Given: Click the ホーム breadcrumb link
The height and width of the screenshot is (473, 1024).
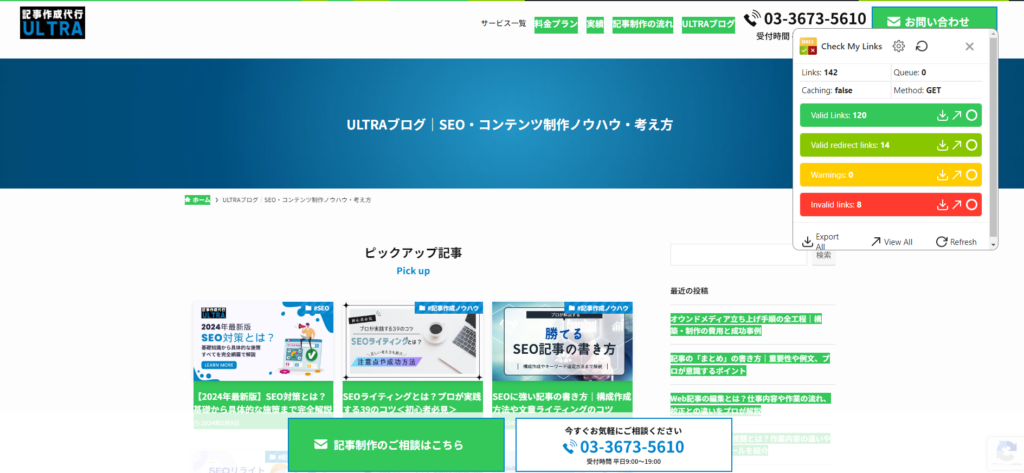Looking at the screenshot, I should coord(197,200).
